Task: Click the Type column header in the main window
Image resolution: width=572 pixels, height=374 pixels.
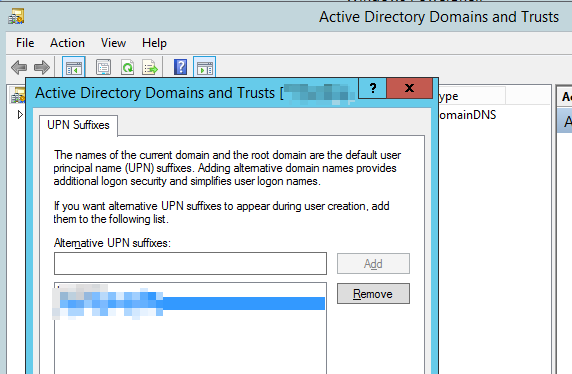Action: [x=472, y=96]
